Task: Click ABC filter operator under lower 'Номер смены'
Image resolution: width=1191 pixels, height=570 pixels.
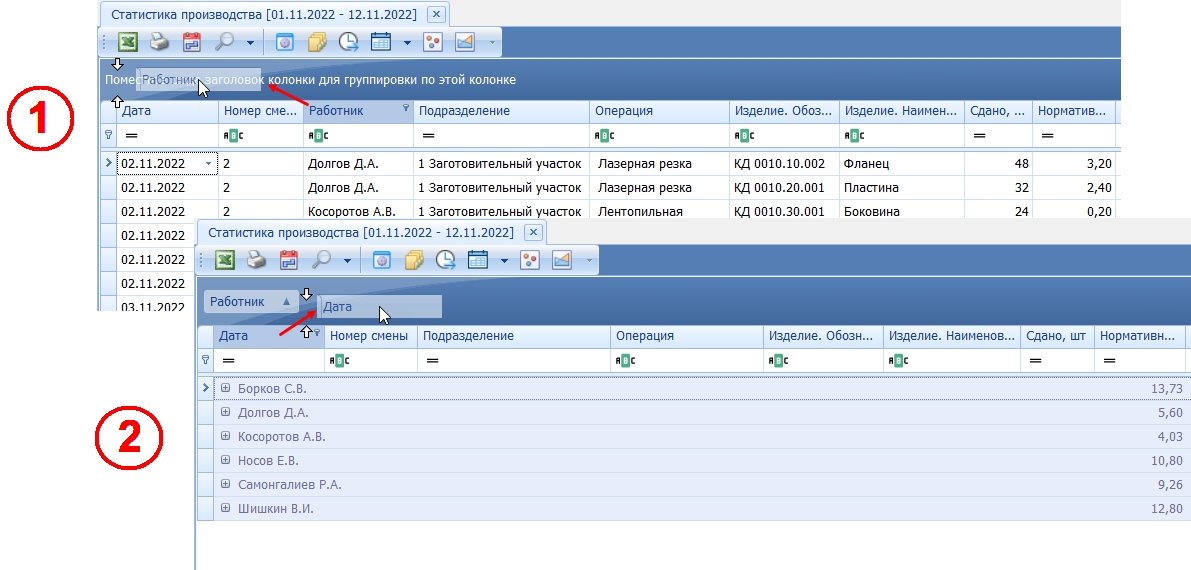Action: [x=338, y=360]
